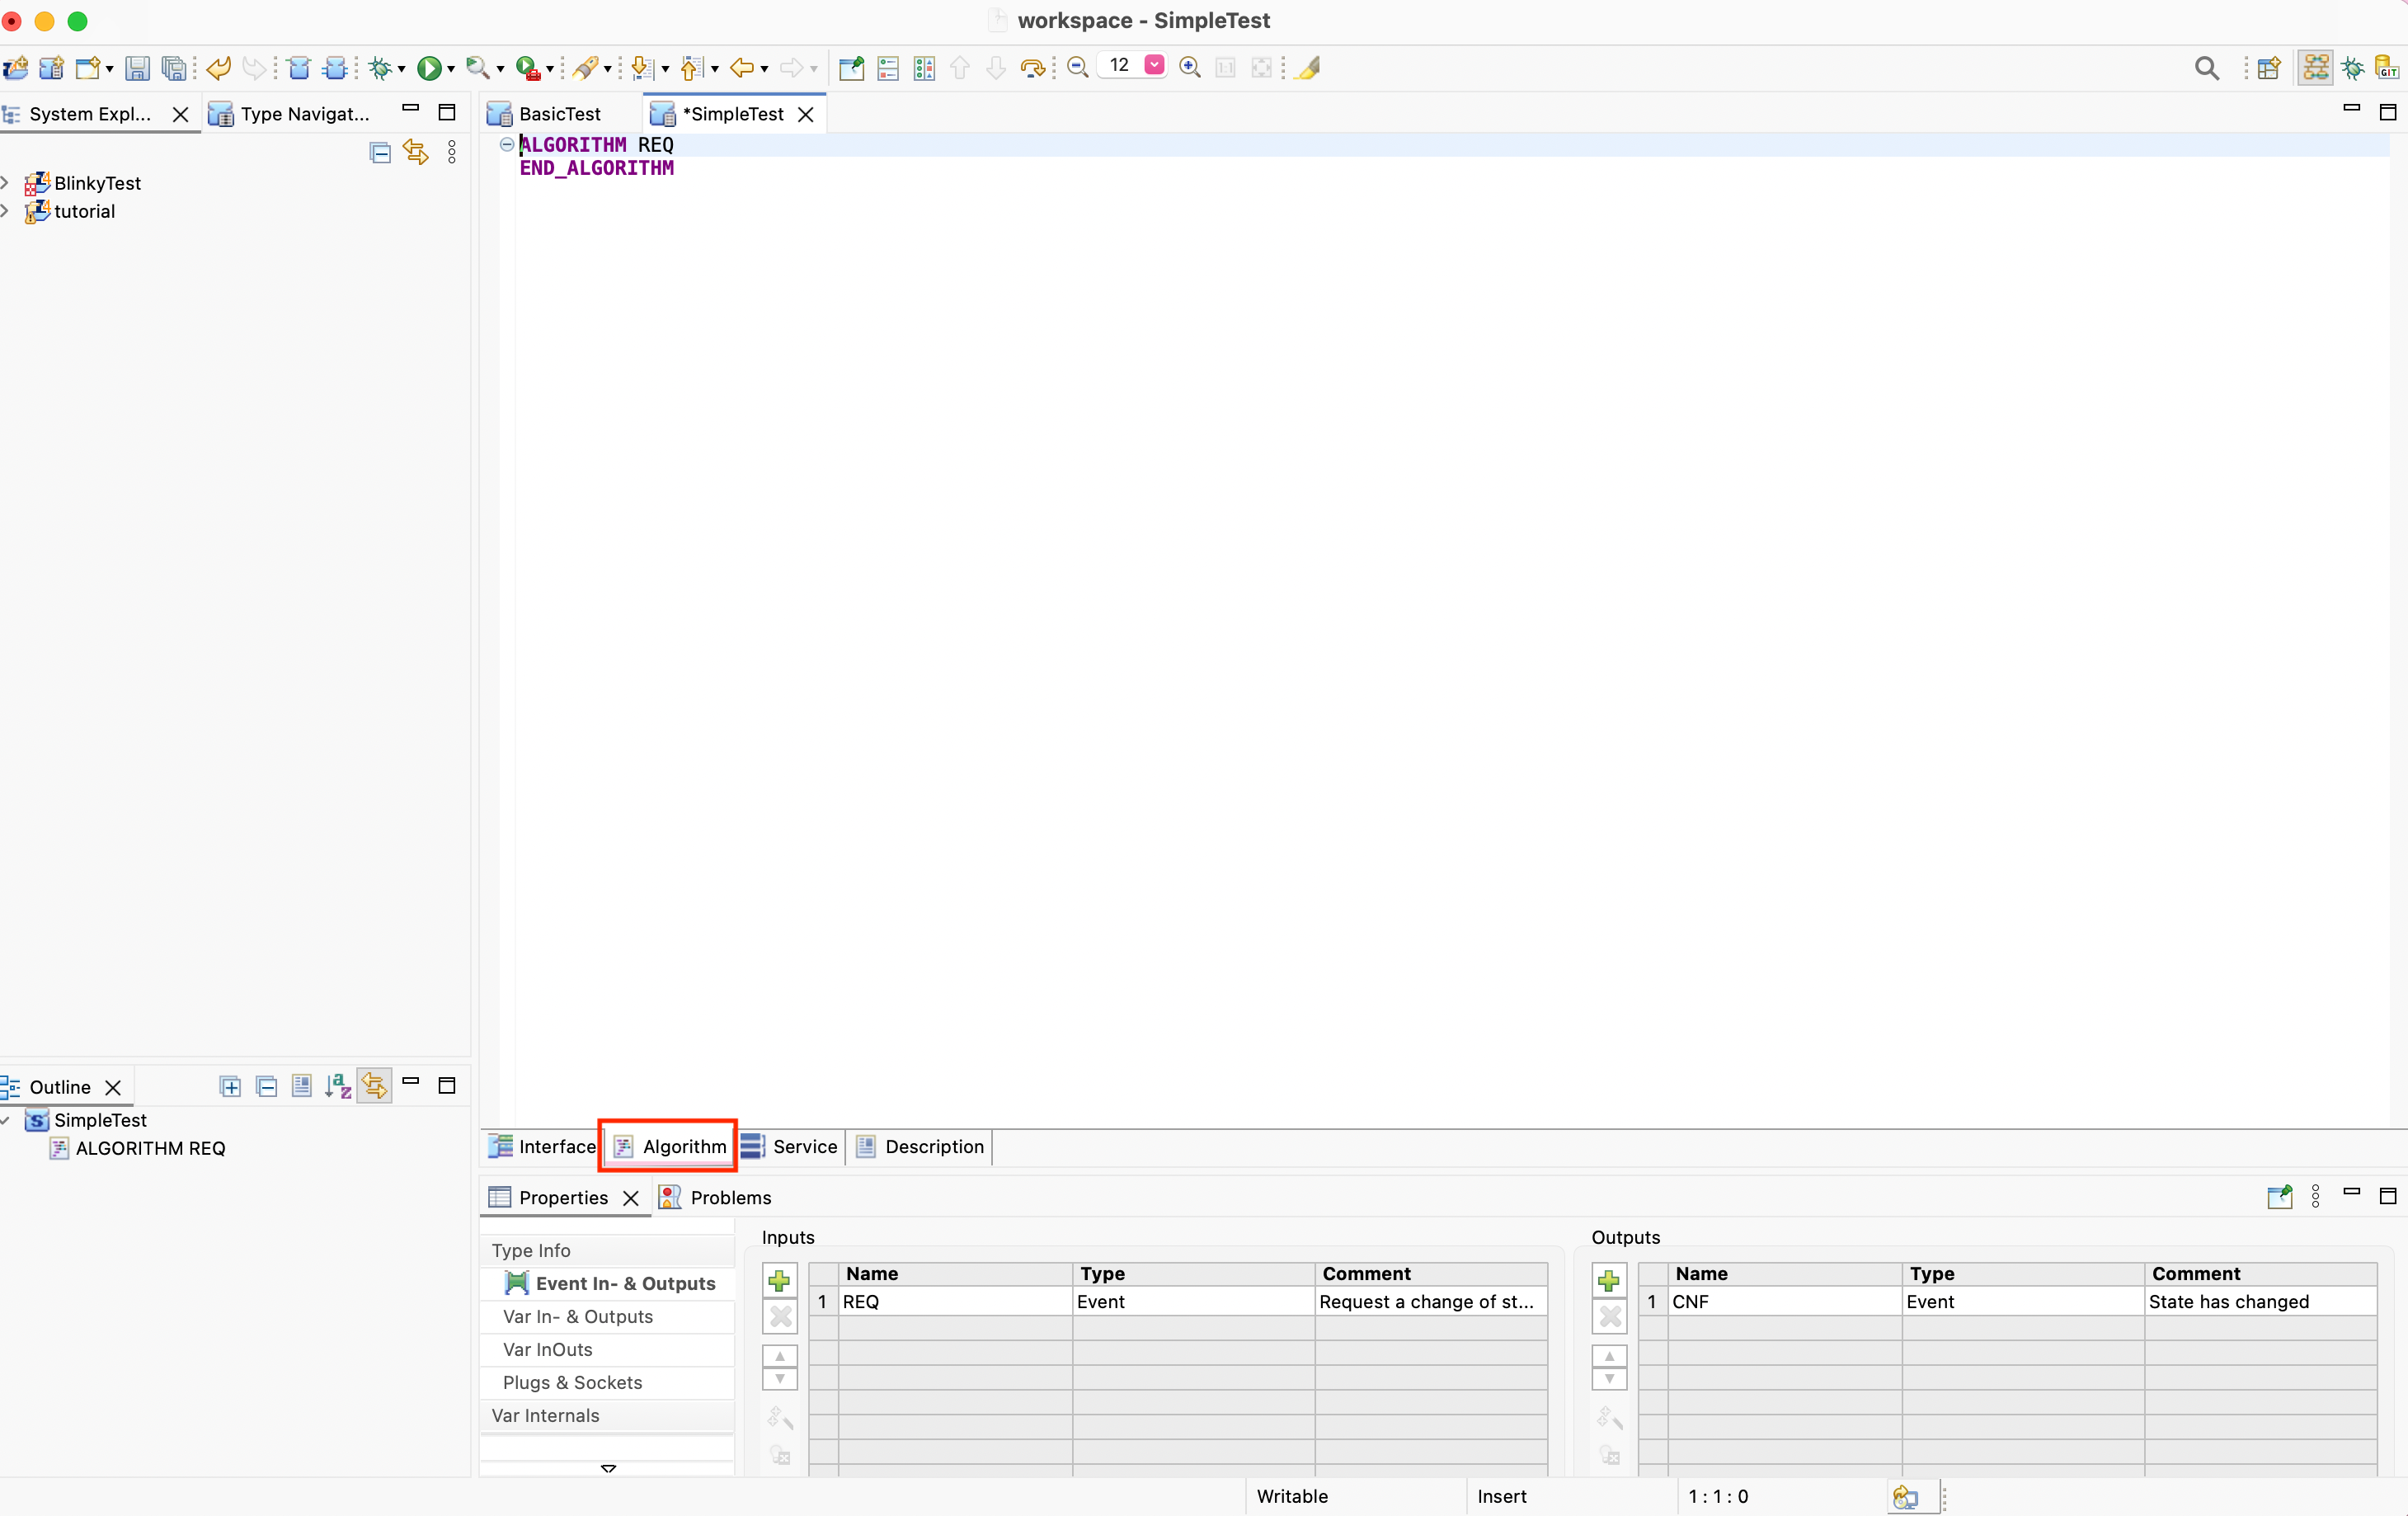Open the Back navigation history dropdown arrow

[x=764, y=69]
